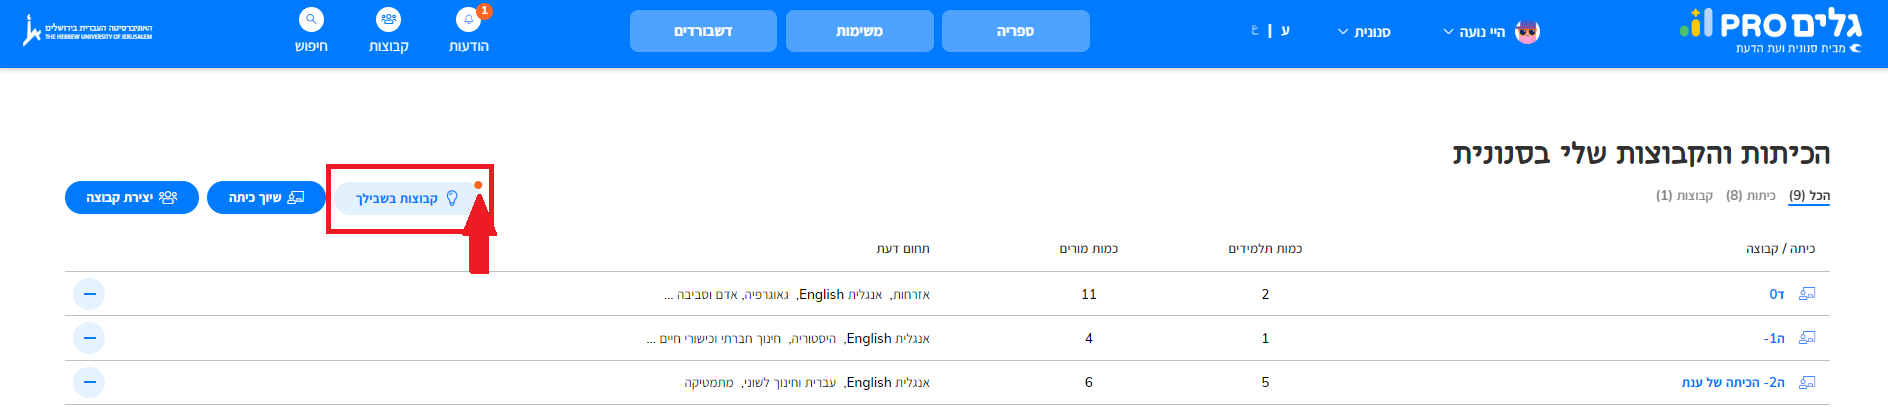The width and height of the screenshot is (1888, 407).
Task: Switch to the ספריה tab
Action: pyautogui.click(x=1015, y=31)
